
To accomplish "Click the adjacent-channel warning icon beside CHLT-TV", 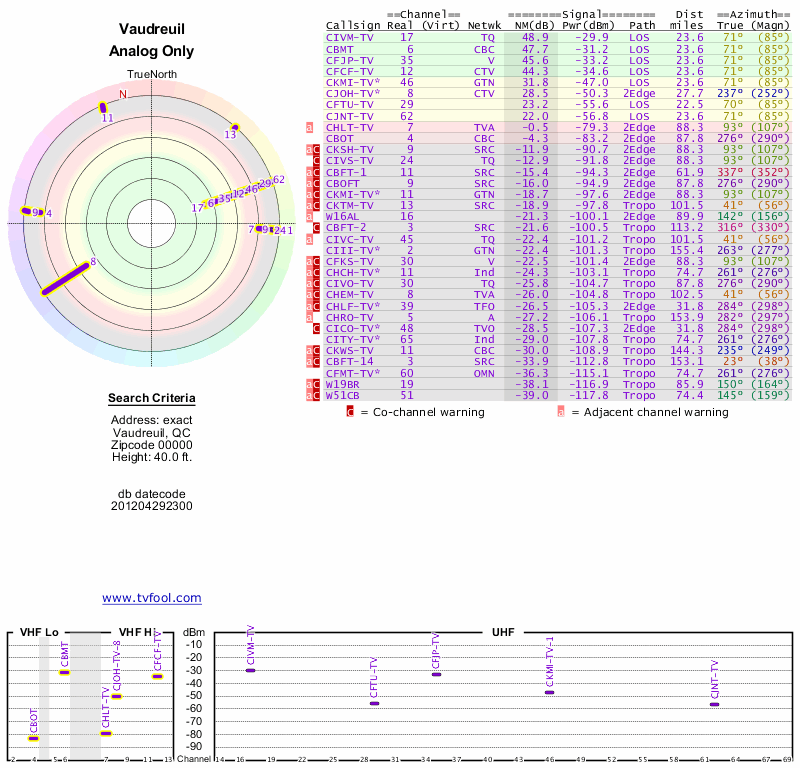I will click(x=310, y=128).
